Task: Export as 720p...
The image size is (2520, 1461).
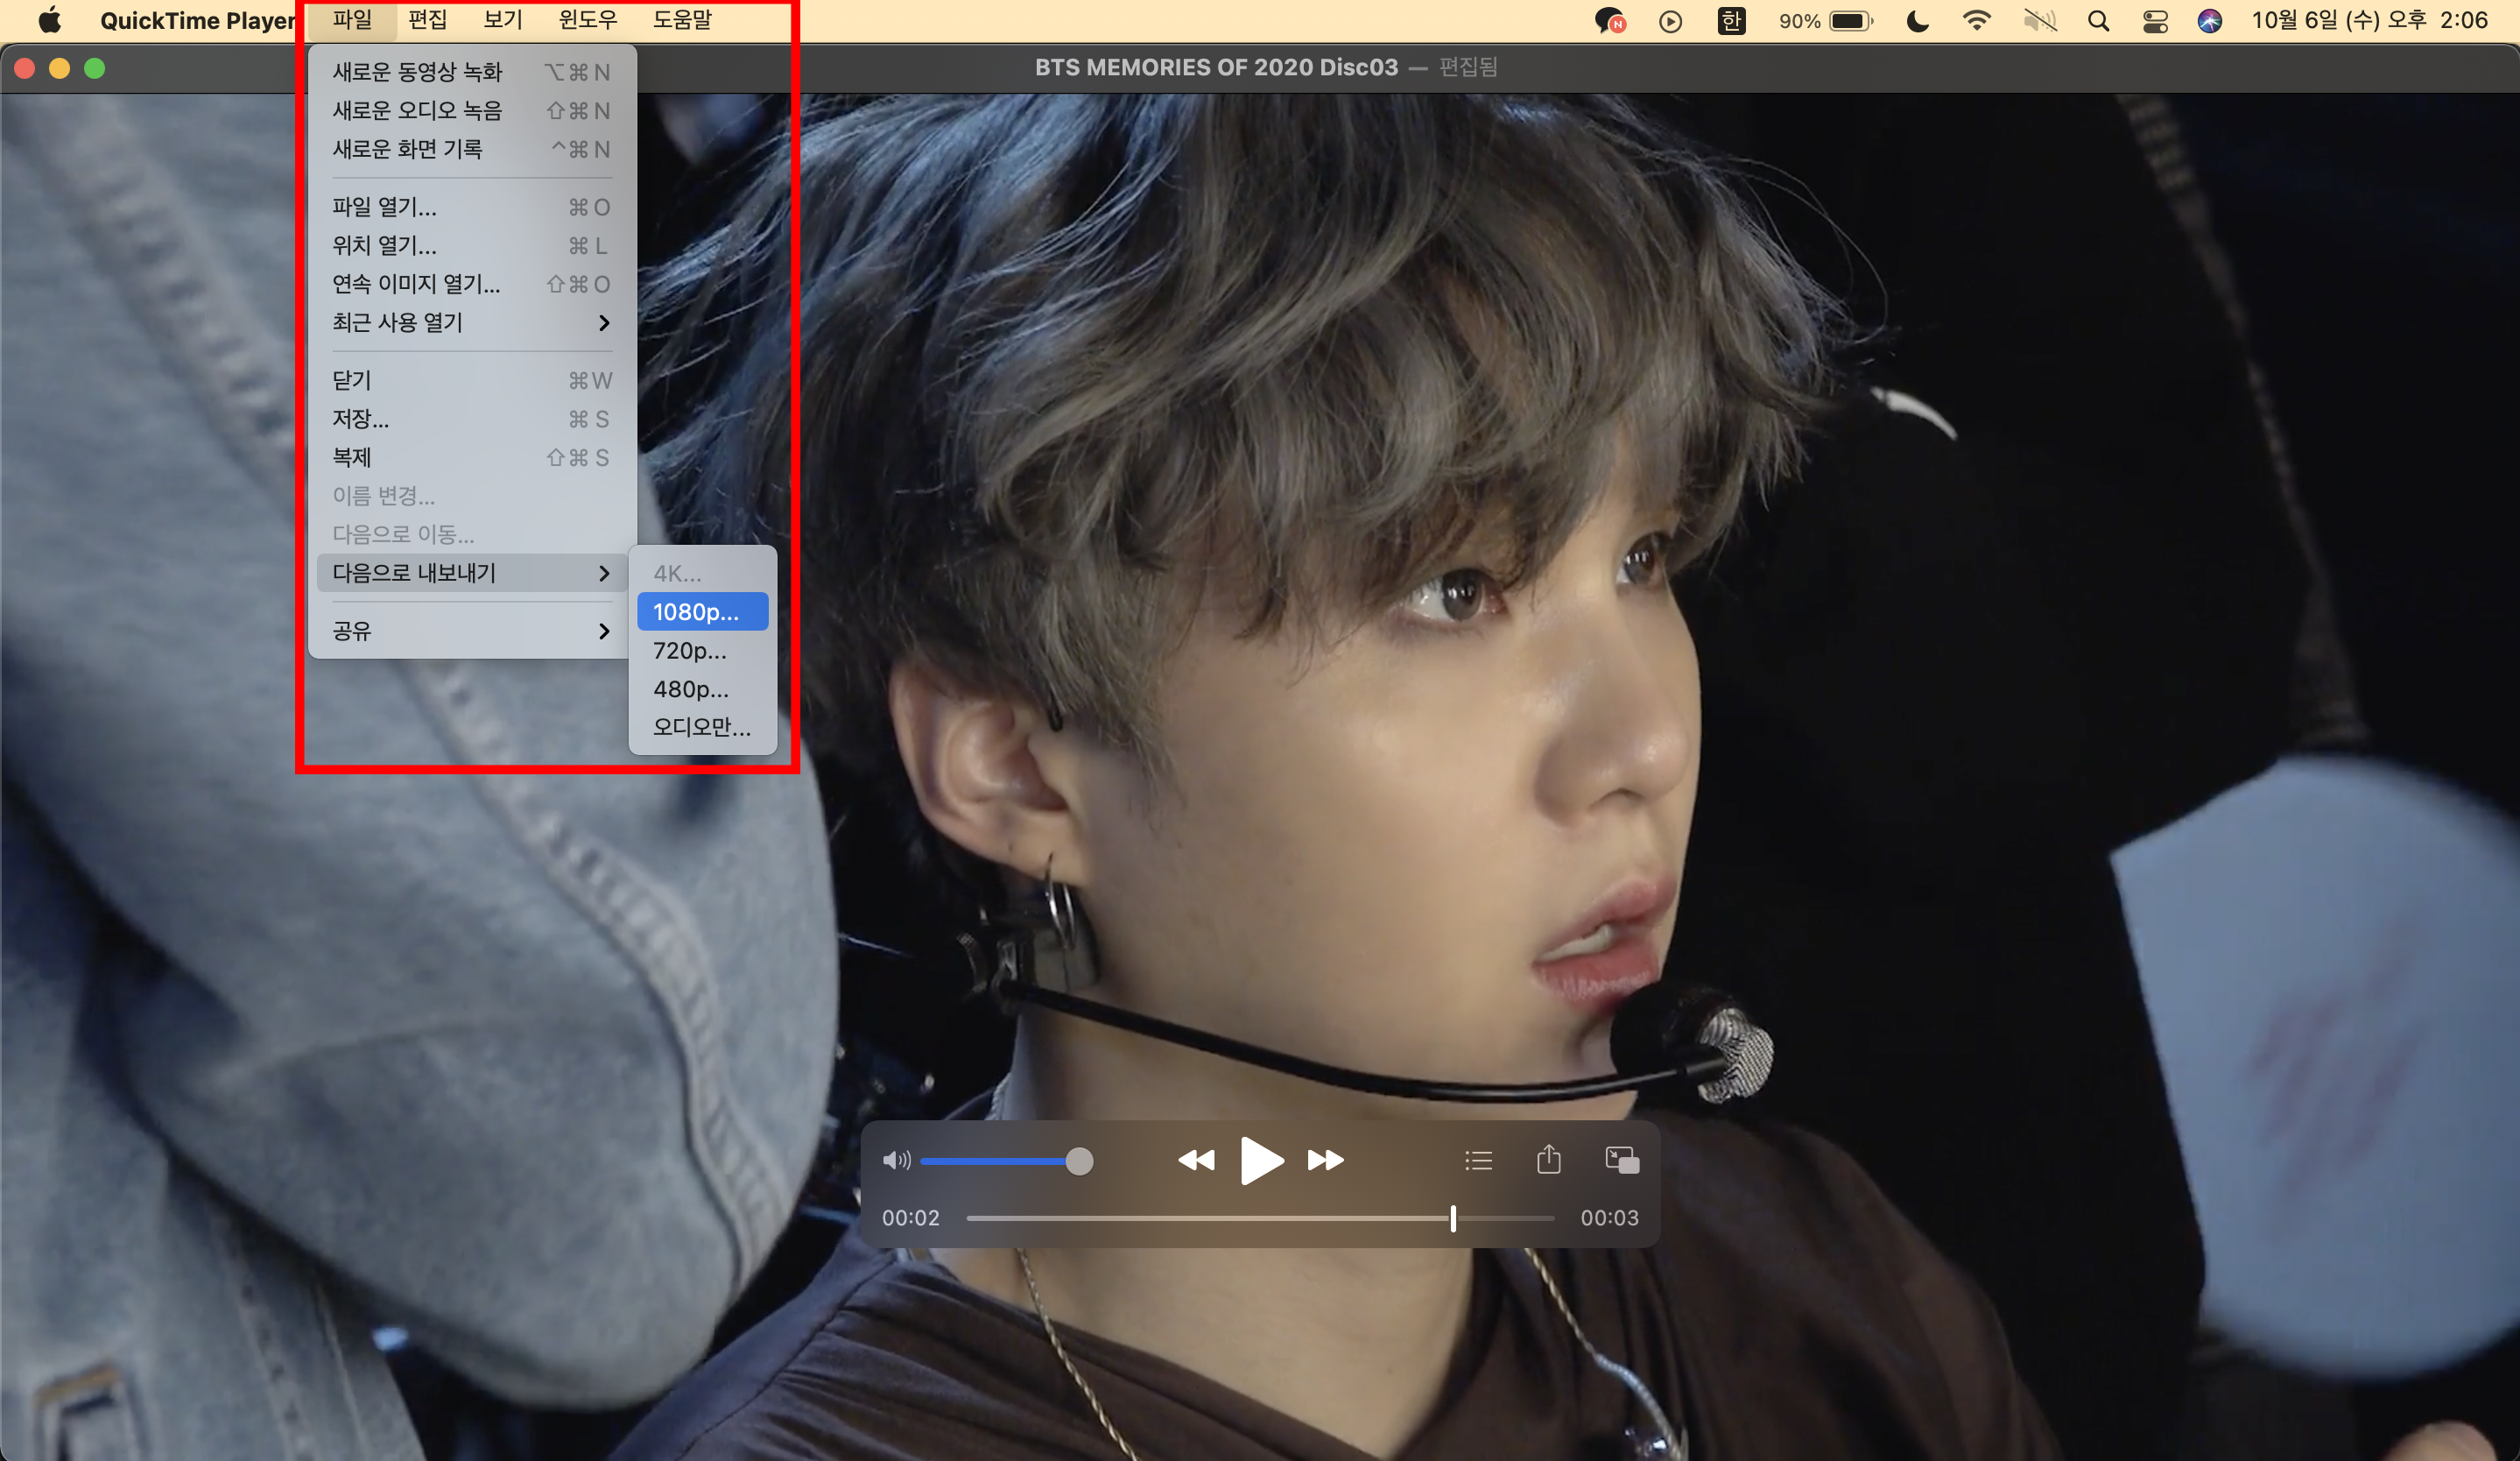Action: (703, 651)
